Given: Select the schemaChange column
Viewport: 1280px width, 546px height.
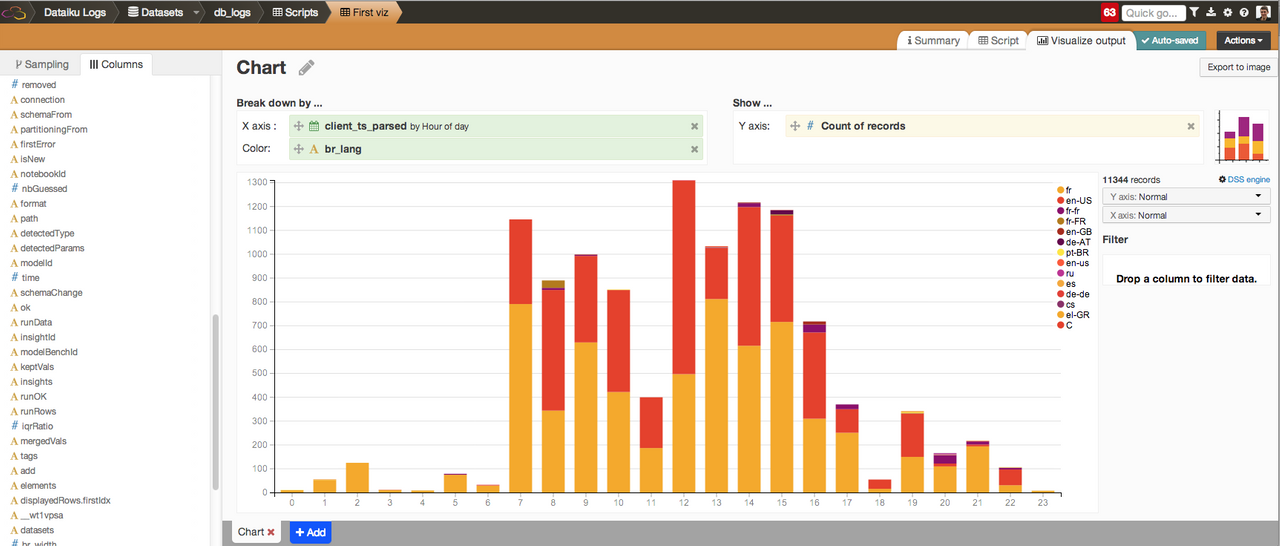Looking at the screenshot, I should tap(51, 293).
